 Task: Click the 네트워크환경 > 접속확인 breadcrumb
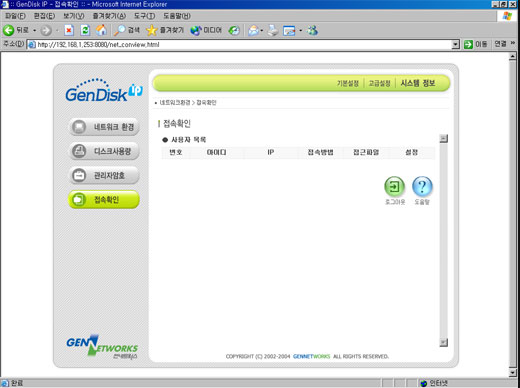coord(188,103)
